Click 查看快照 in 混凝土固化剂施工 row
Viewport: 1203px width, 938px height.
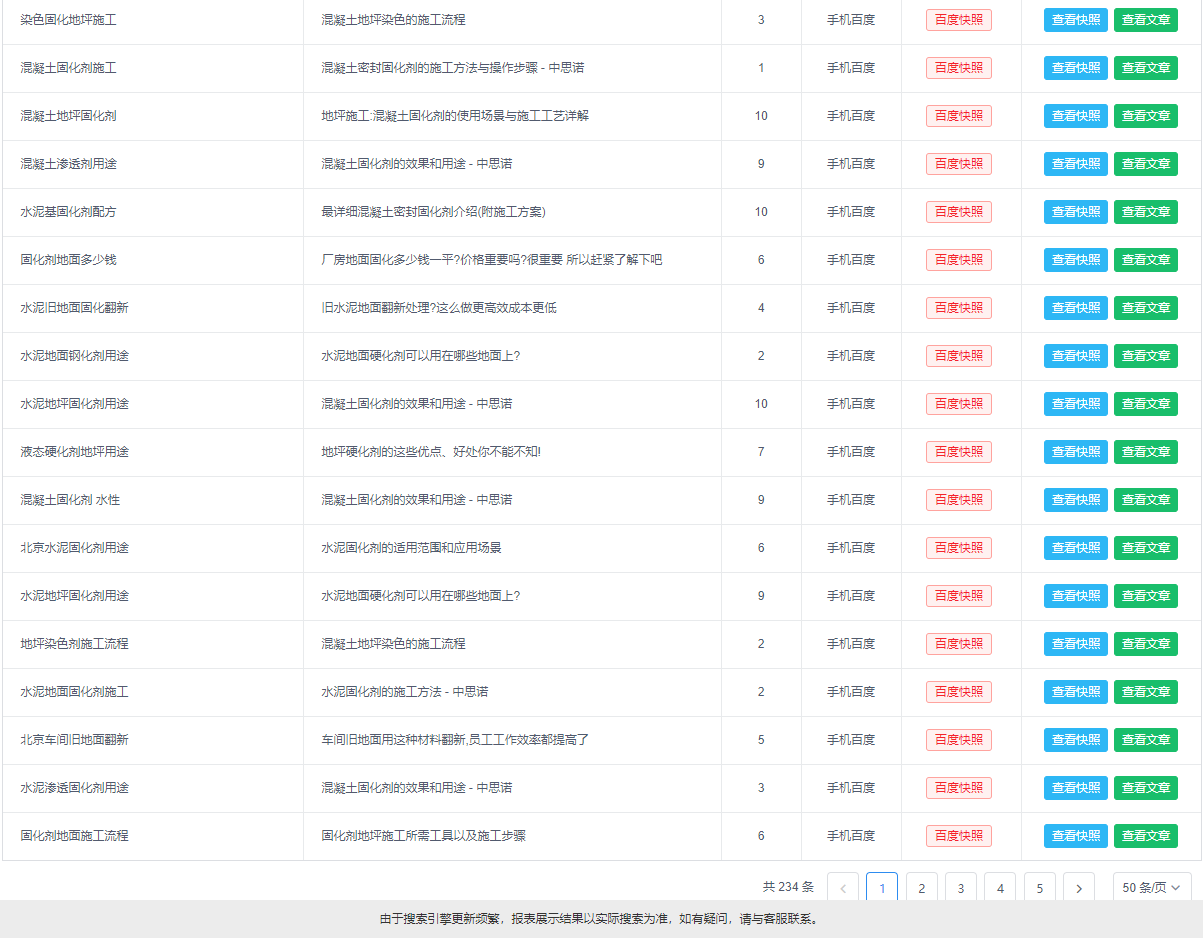click(1076, 68)
